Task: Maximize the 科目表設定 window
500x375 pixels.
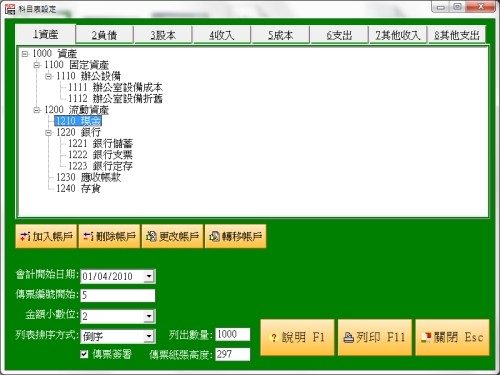Action: pyautogui.click(x=458, y=7)
